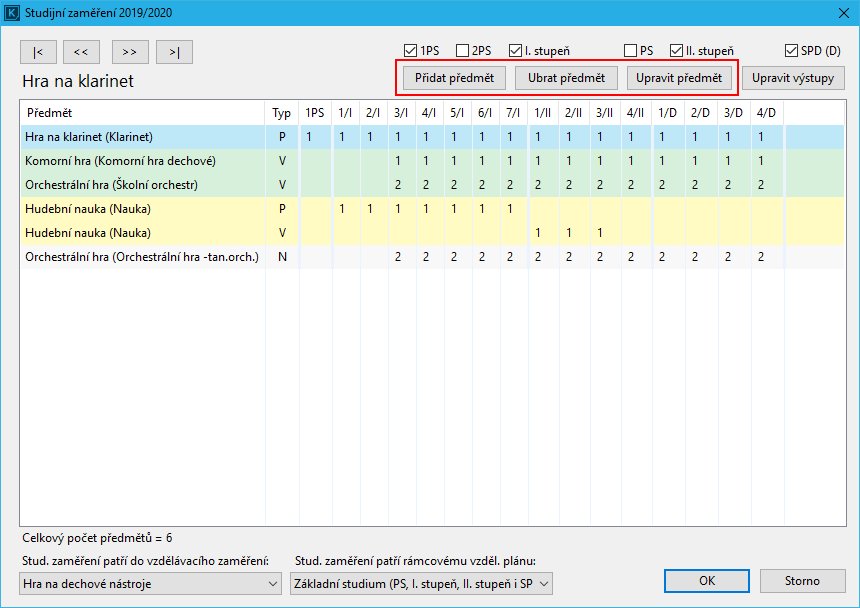
Task: Open Upravit výstupy
Action: (x=792, y=78)
